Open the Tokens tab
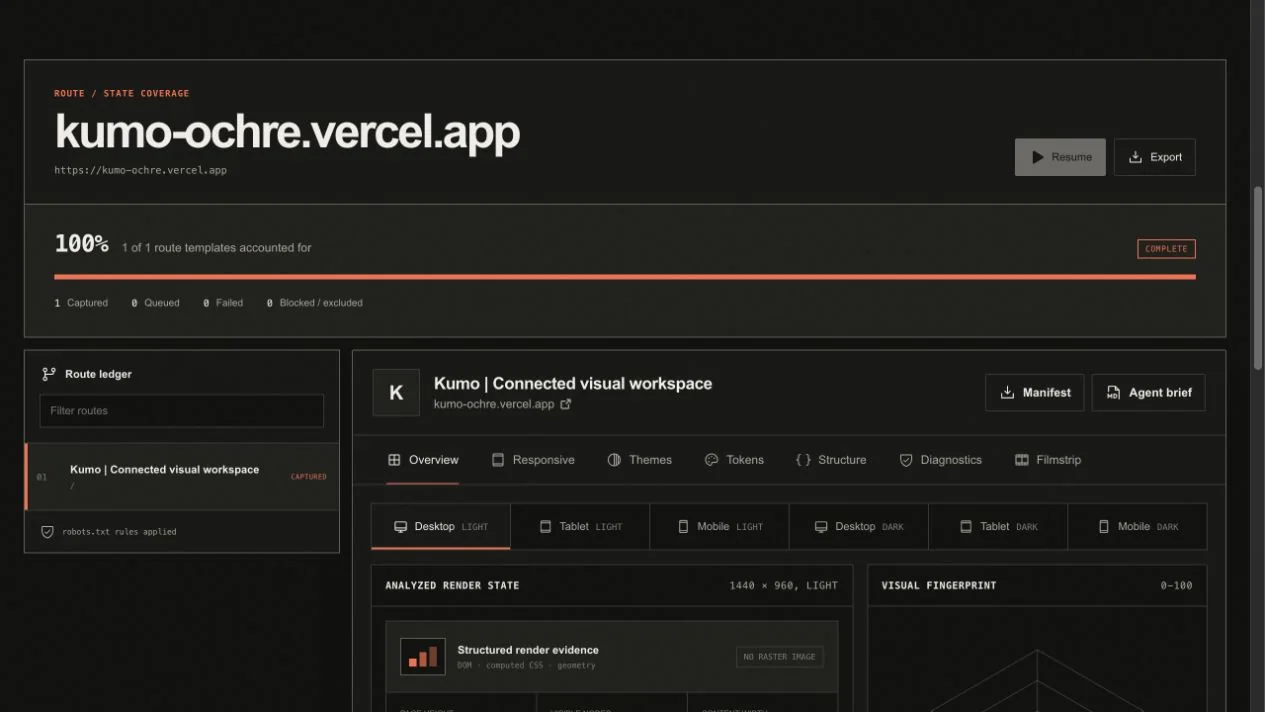The image size is (1265, 712). click(734, 460)
